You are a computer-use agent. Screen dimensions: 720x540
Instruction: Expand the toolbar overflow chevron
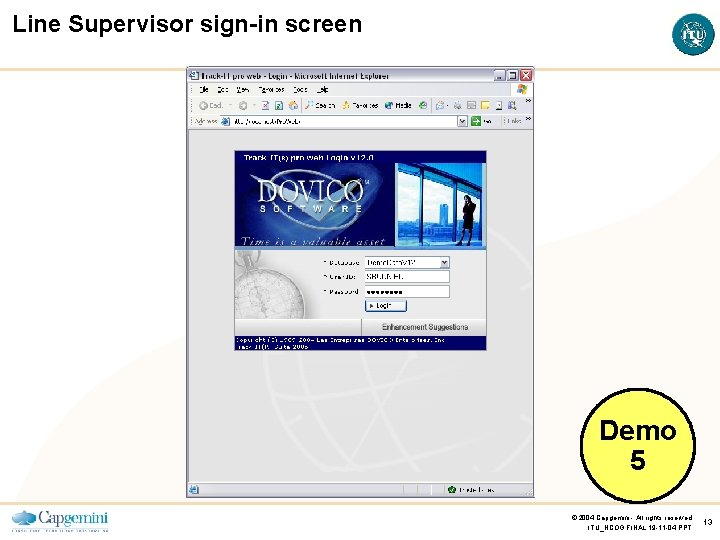(x=528, y=101)
